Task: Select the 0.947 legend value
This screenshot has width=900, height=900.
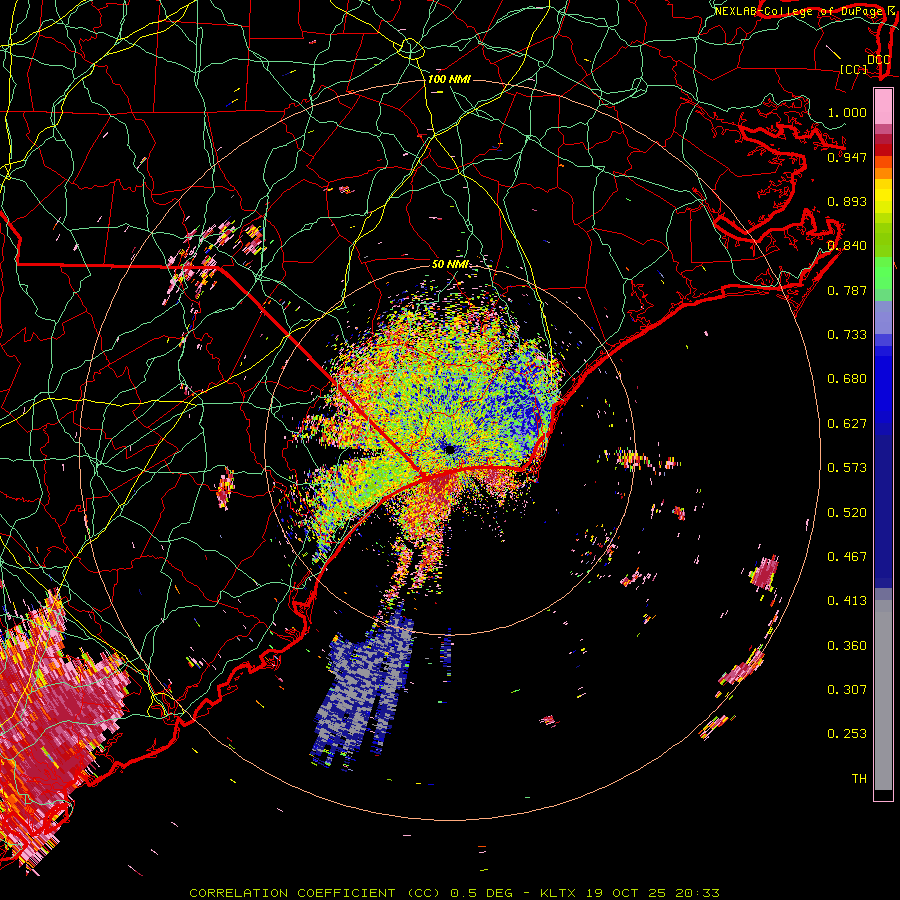Action: (x=847, y=157)
